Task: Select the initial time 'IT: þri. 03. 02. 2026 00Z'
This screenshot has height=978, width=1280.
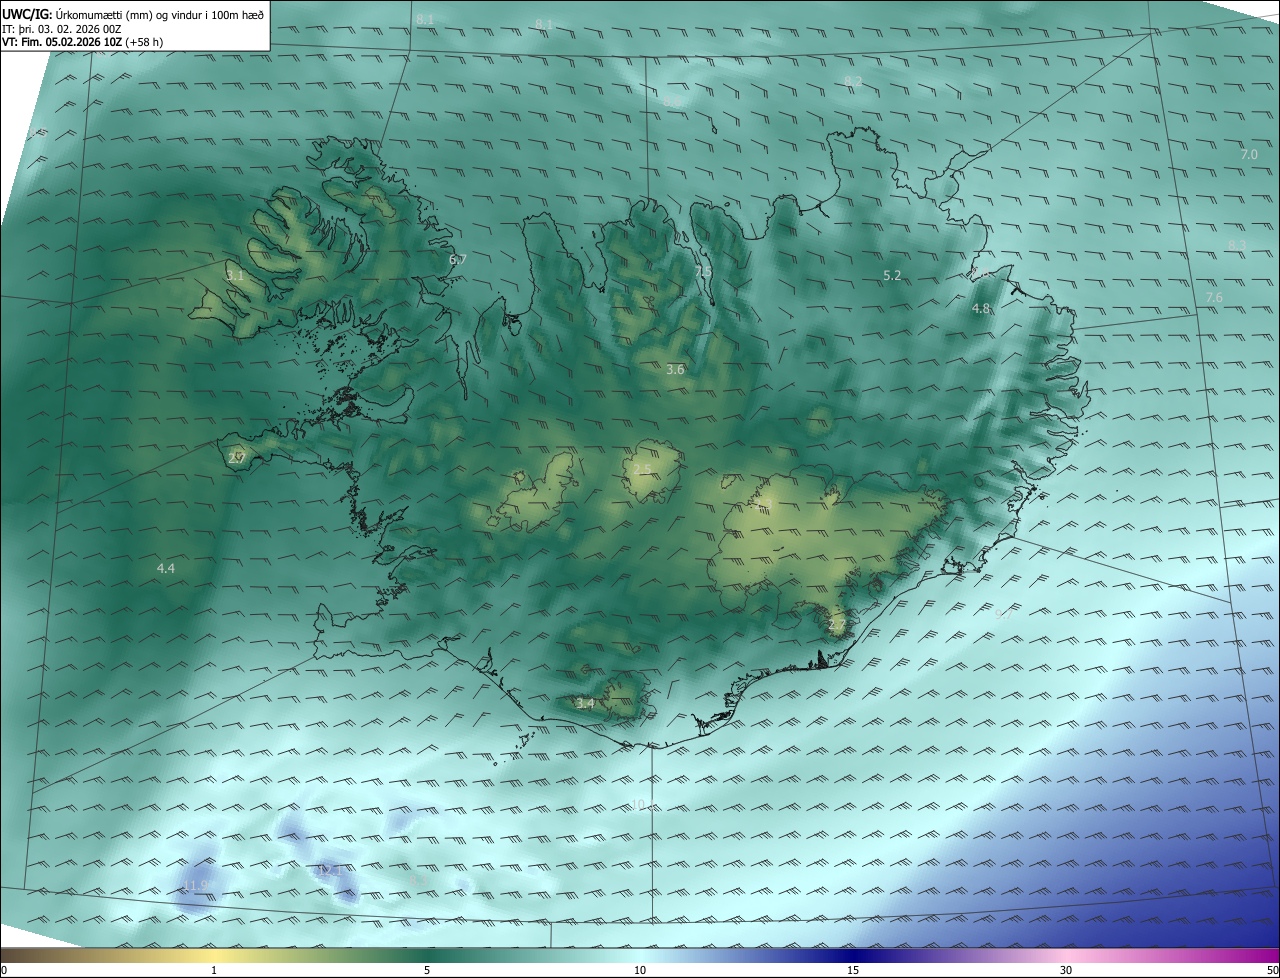Action: tap(62, 28)
